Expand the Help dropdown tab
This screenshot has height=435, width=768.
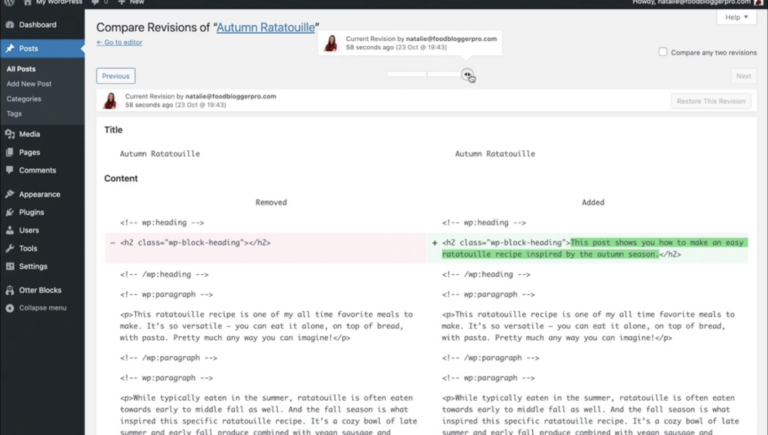click(736, 17)
